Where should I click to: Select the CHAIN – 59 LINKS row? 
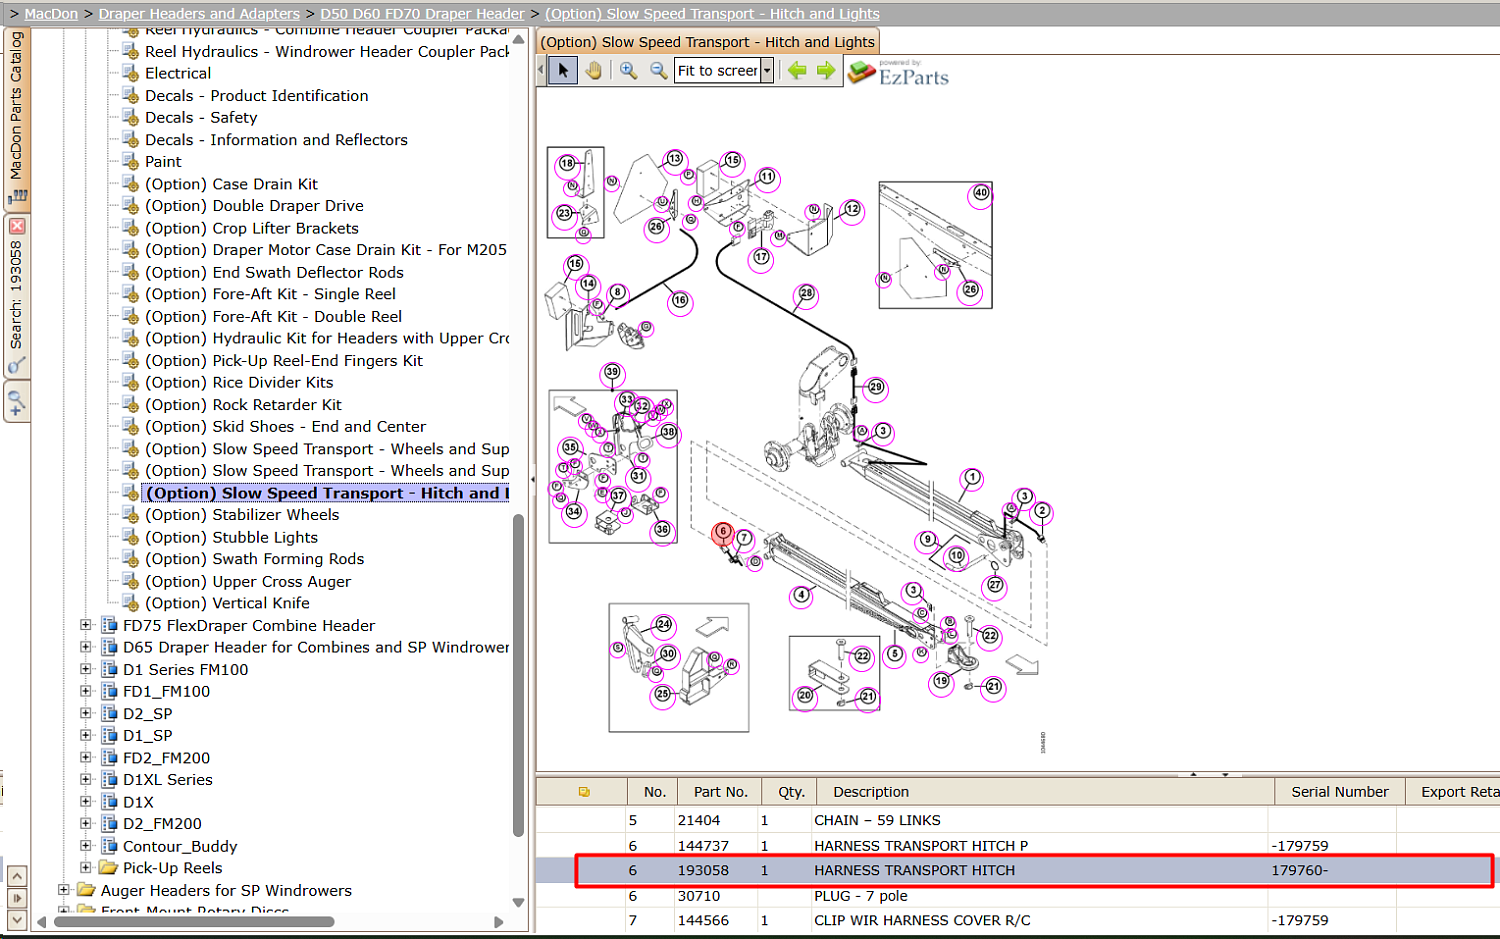[1016, 820]
